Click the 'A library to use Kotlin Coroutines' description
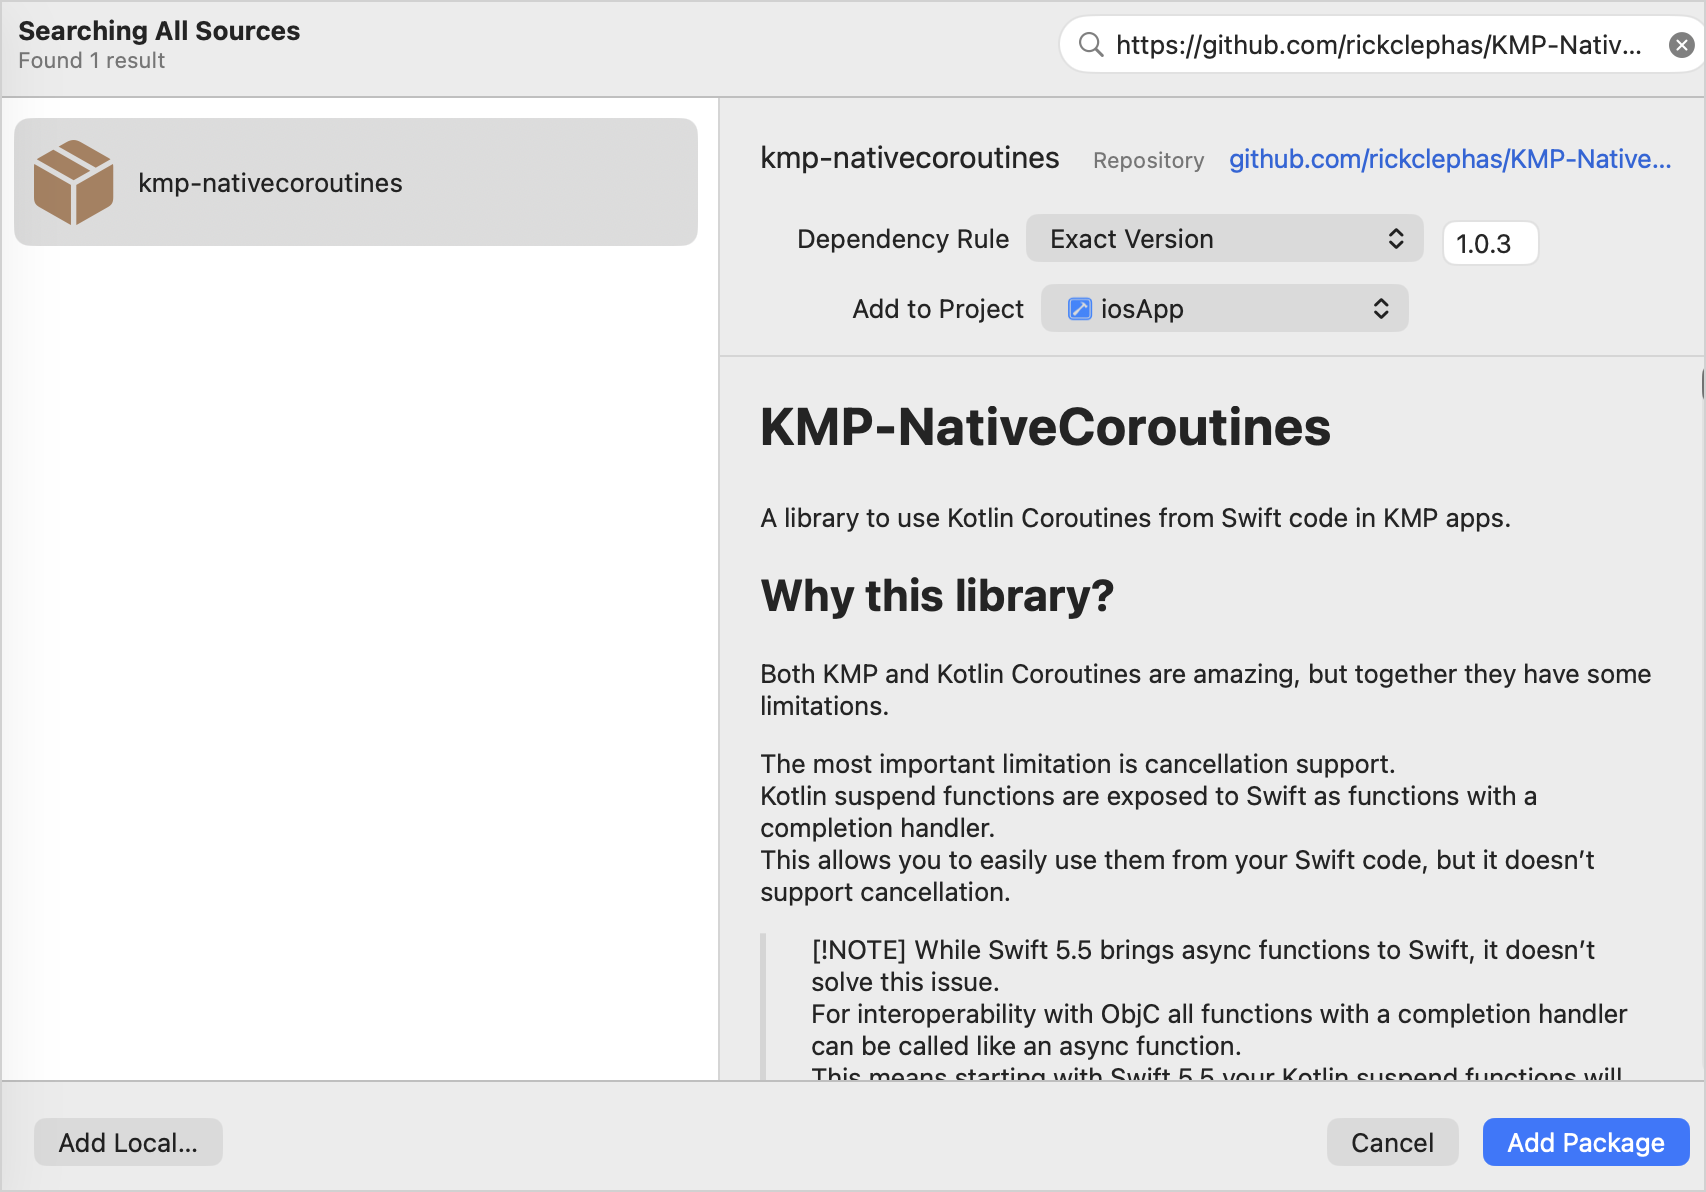Image resolution: width=1706 pixels, height=1192 pixels. click(x=1135, y=518)
